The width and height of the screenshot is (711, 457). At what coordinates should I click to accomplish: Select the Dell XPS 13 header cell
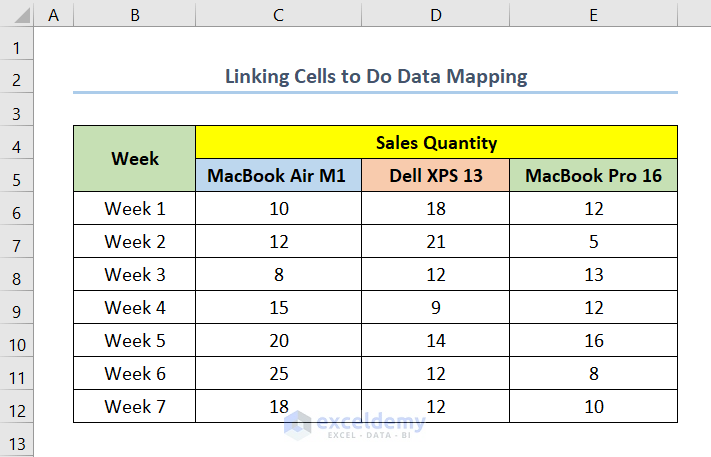(435, 176)
